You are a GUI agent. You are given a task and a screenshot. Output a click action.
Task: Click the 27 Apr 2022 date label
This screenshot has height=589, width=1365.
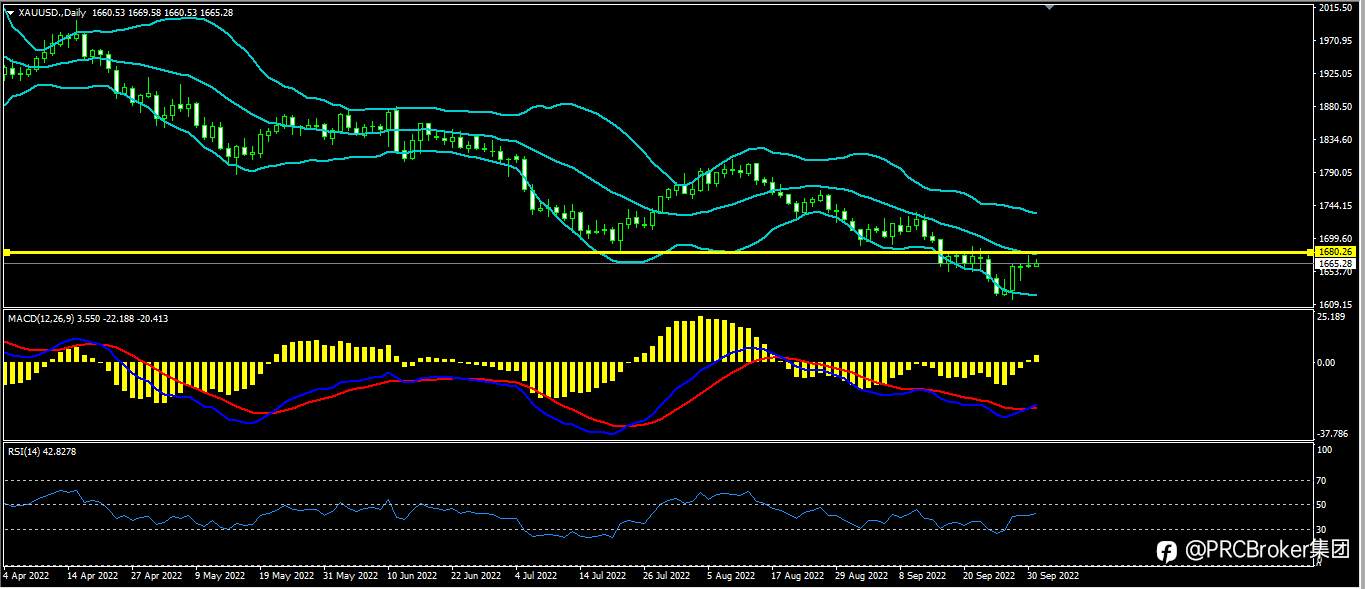click(157, 576)
